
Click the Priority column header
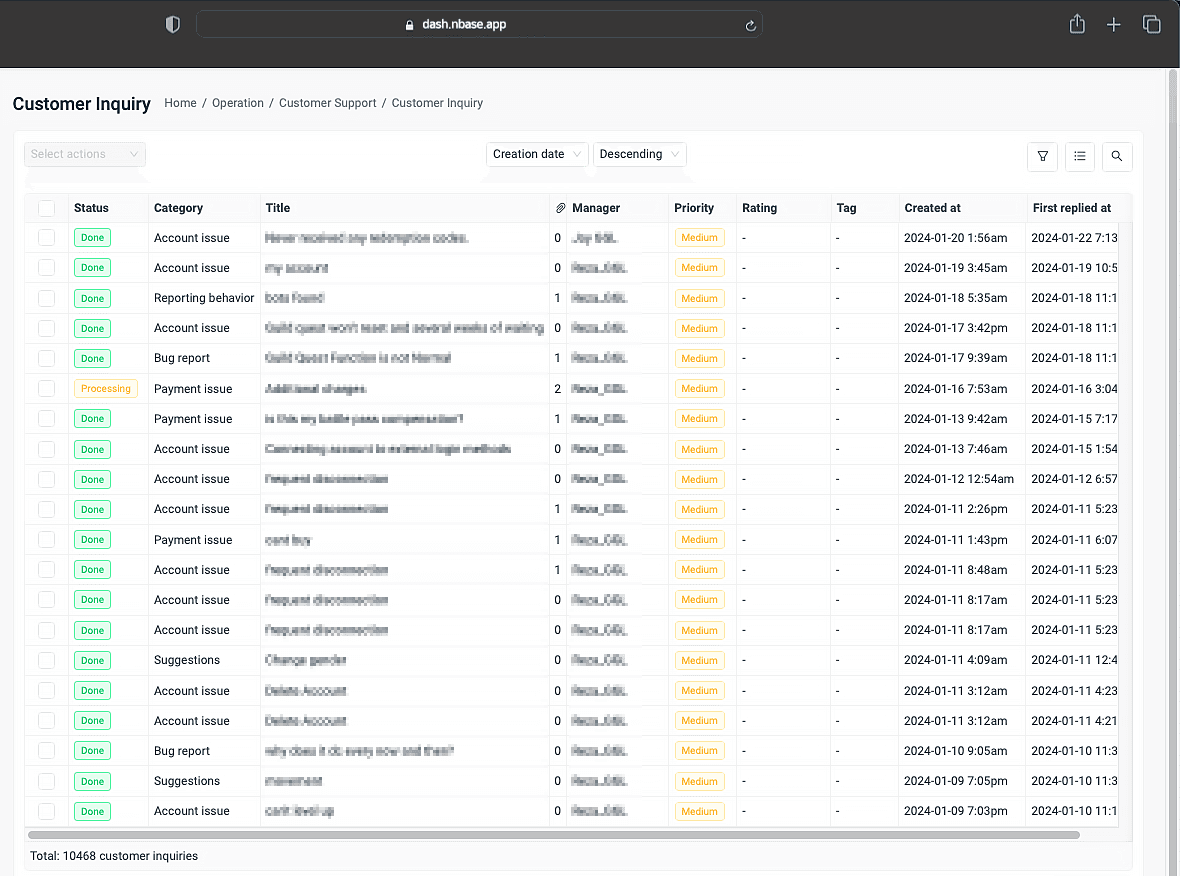[x=694, y=208]
